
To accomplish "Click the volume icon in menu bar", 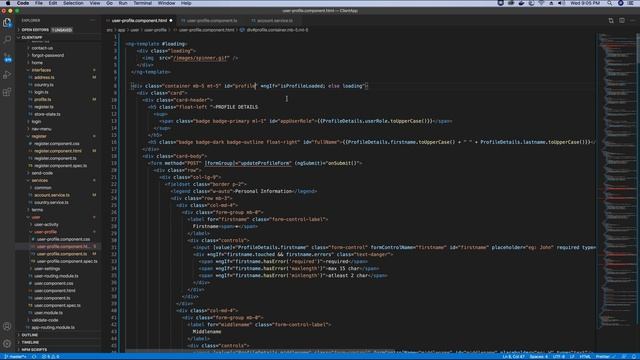I will coord(561,3).
